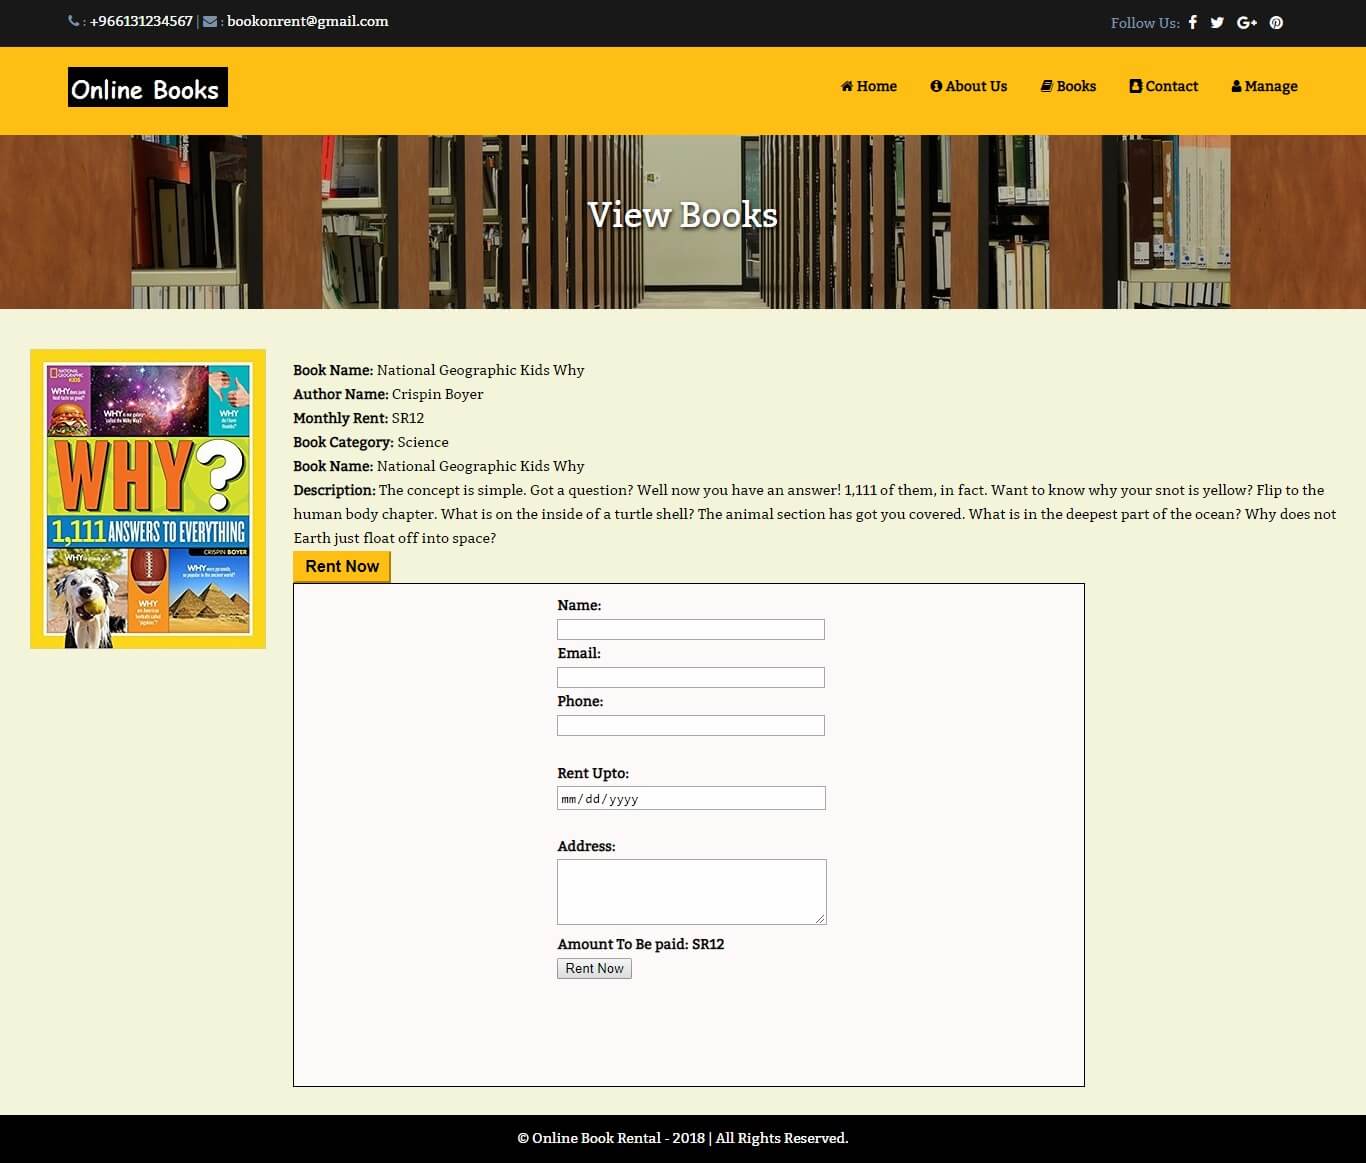This screenshot has height=1163, width=1366.
Task: Open the About Us page
Action: [969, 86]
